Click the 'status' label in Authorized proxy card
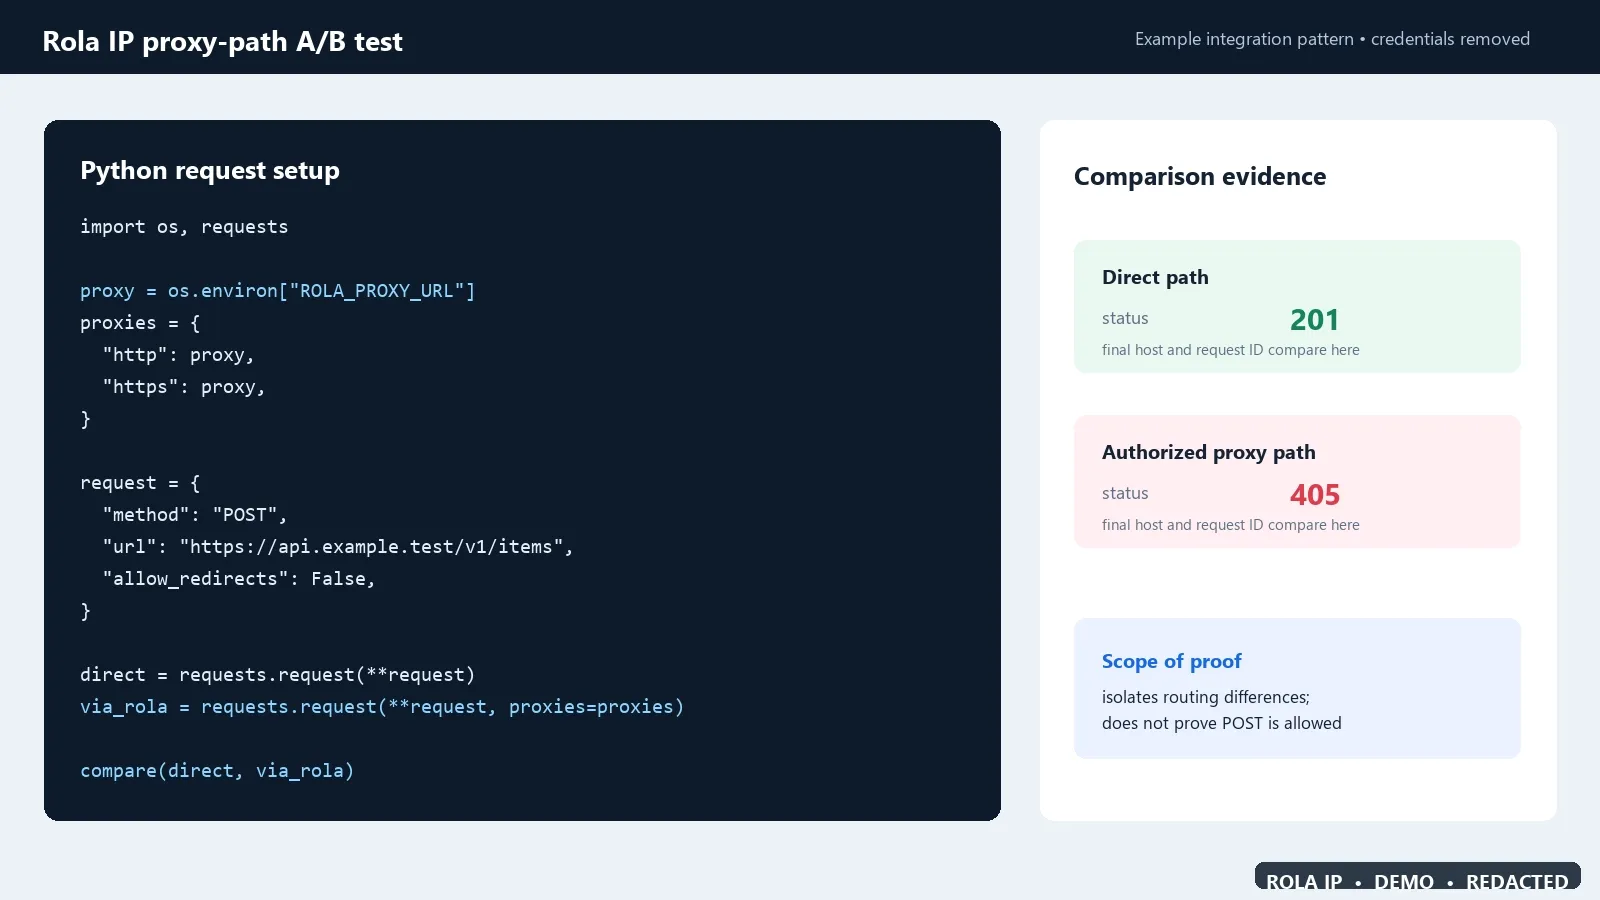 (x=1125, y=493)
